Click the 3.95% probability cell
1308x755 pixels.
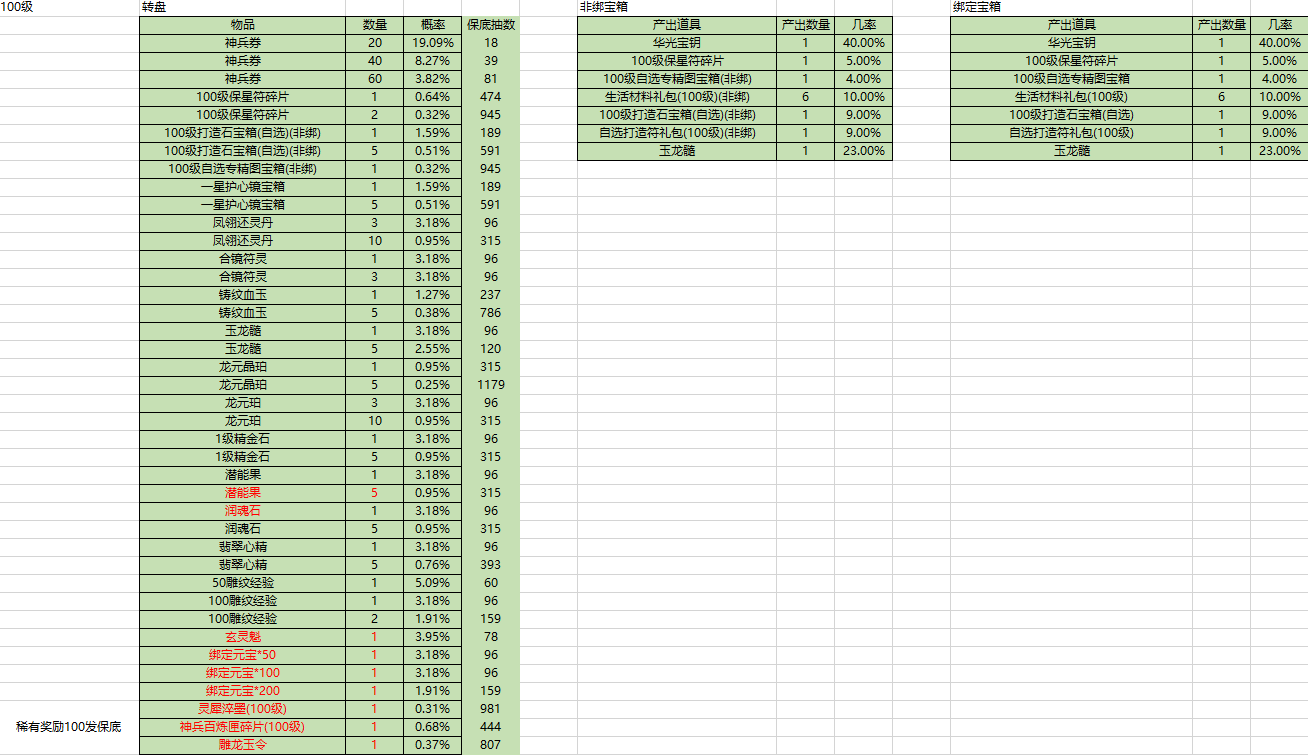pyautogui.click(x=432, y=637)
